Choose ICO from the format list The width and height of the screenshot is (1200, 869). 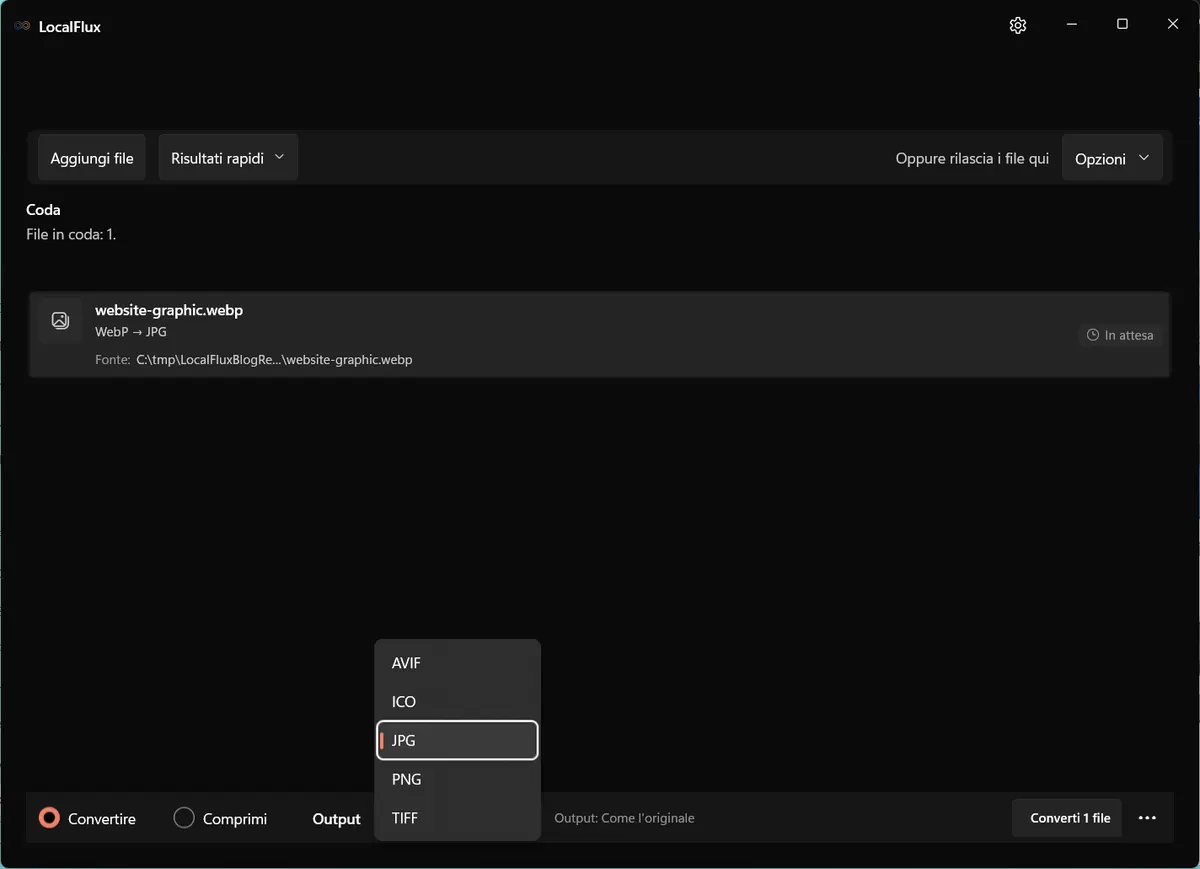457,702
